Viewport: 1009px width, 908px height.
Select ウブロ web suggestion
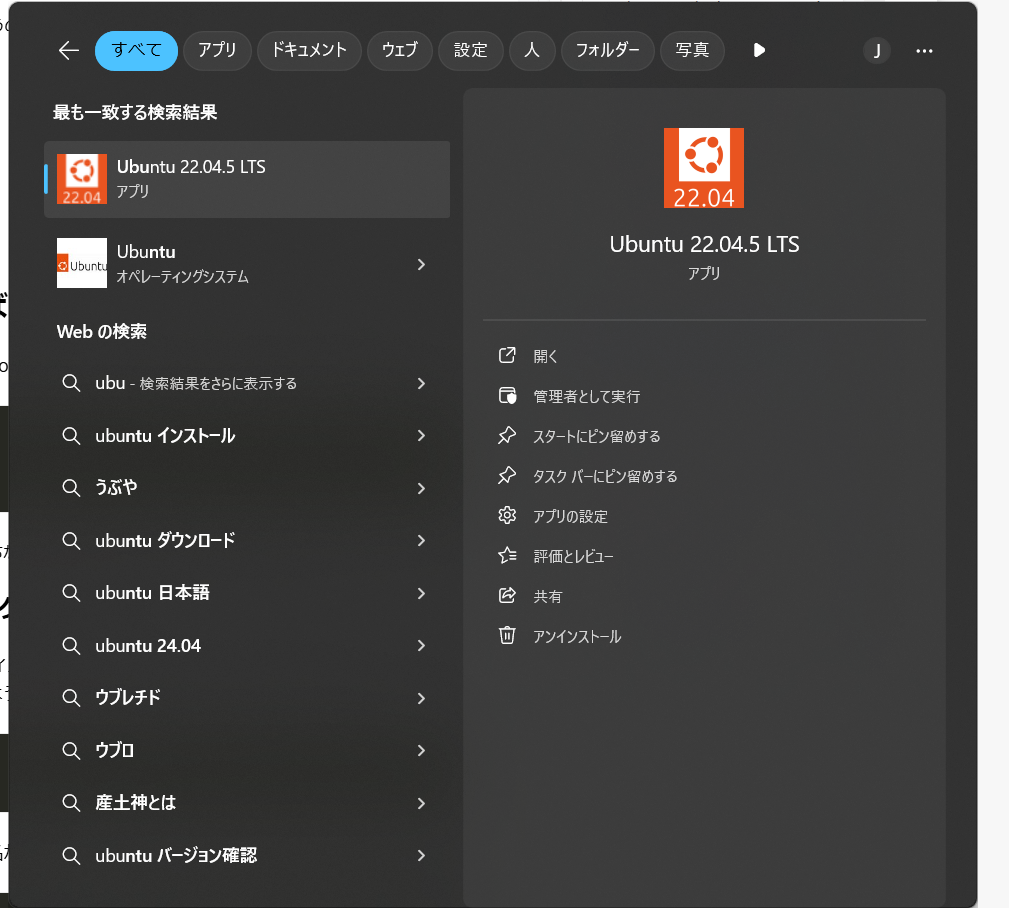point(247,750)
